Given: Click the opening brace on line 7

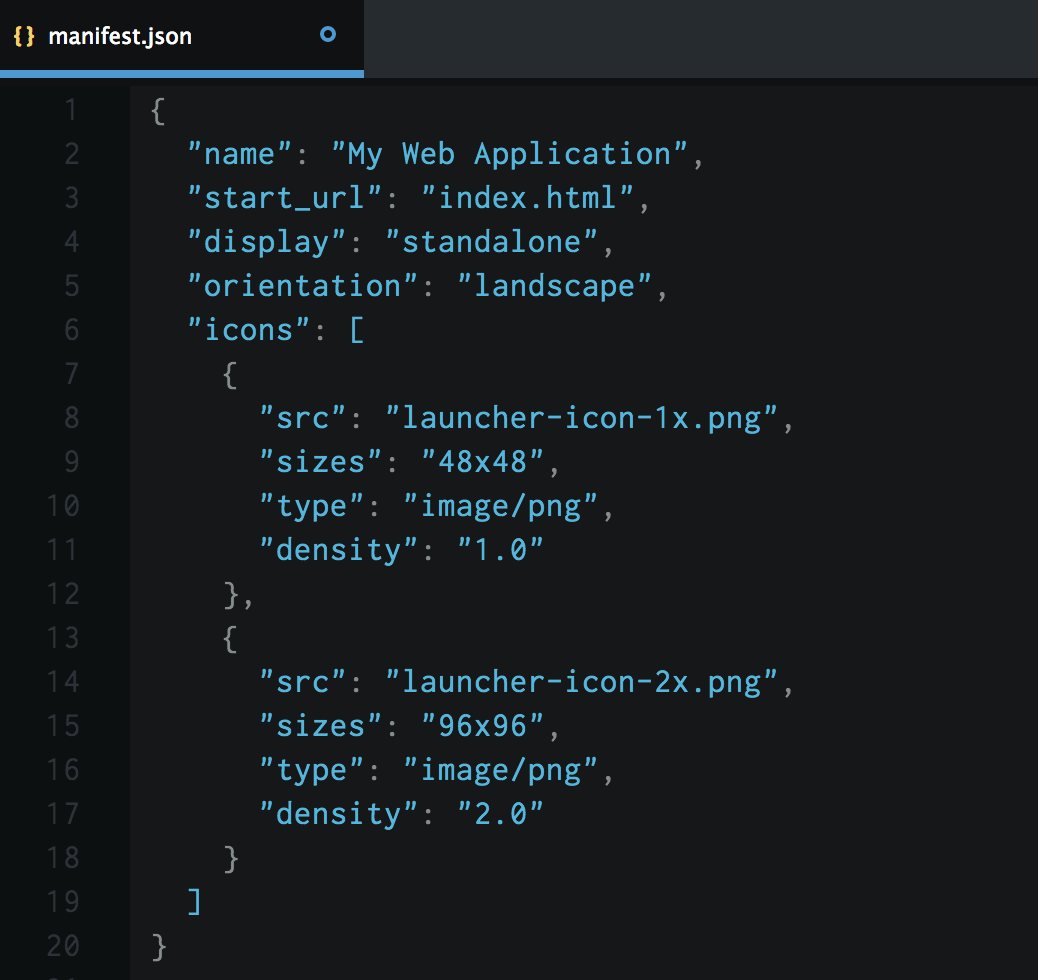Looking at the screenshot, I should tap(230, 374).
